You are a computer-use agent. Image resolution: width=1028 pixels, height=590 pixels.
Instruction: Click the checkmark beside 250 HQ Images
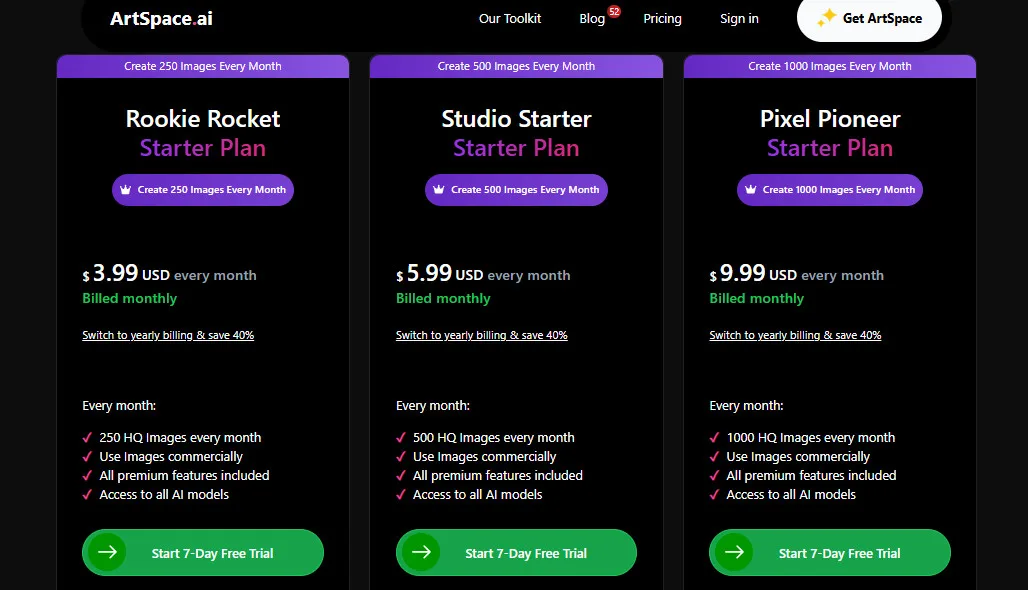coord(88,437)
